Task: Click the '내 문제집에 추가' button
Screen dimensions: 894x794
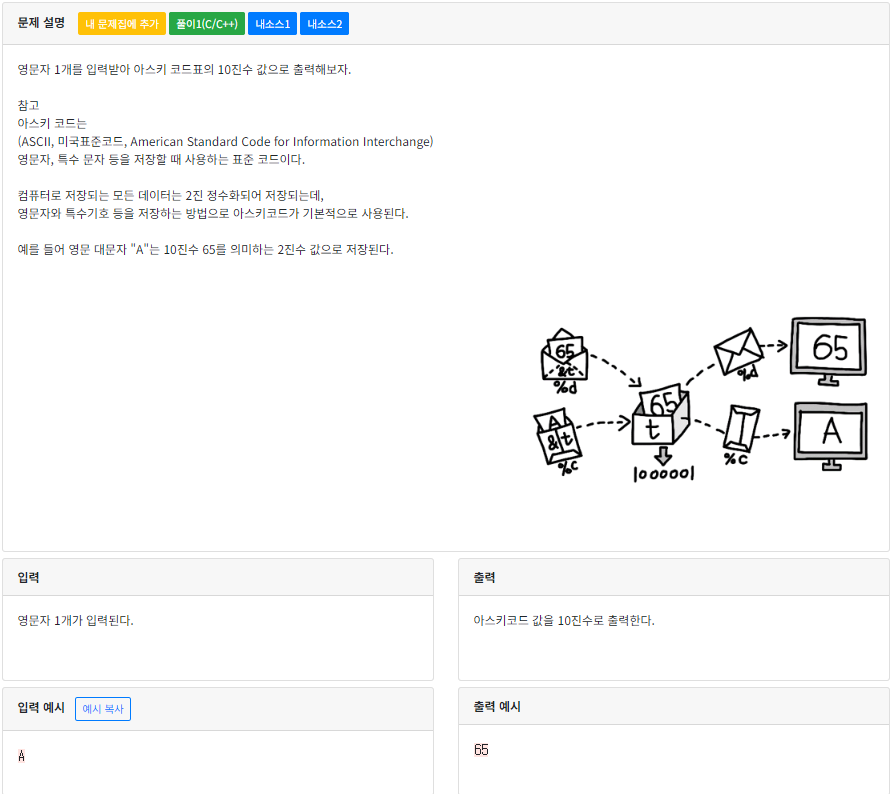Action: pos(121,23)
